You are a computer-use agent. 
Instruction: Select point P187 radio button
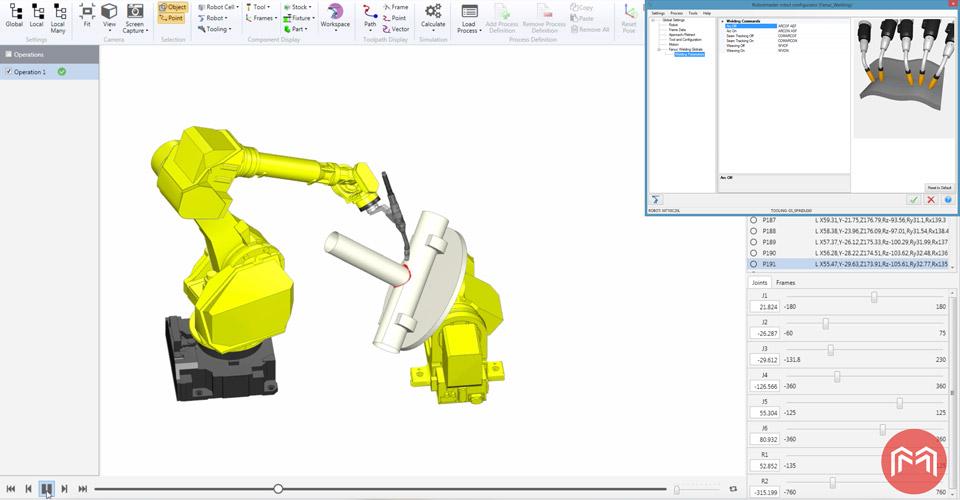pyautogui.click(x=754, y=220)
